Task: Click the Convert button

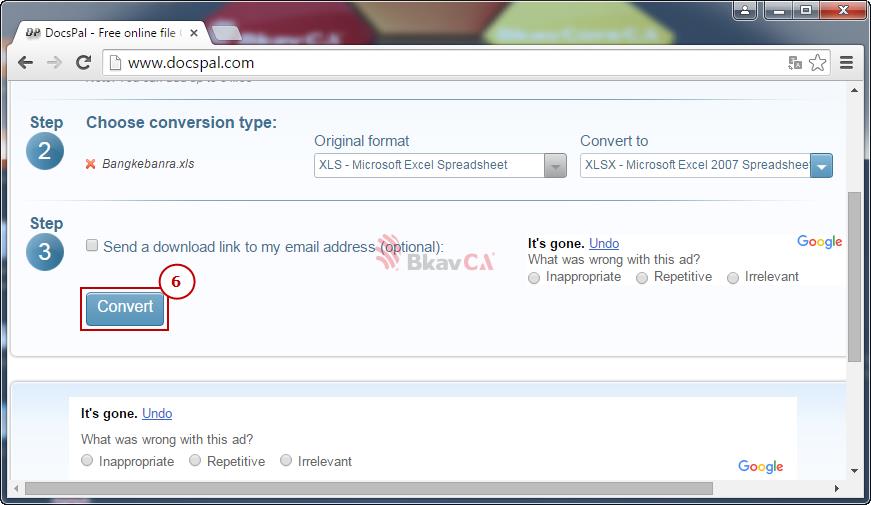Action: click(125, 308)
